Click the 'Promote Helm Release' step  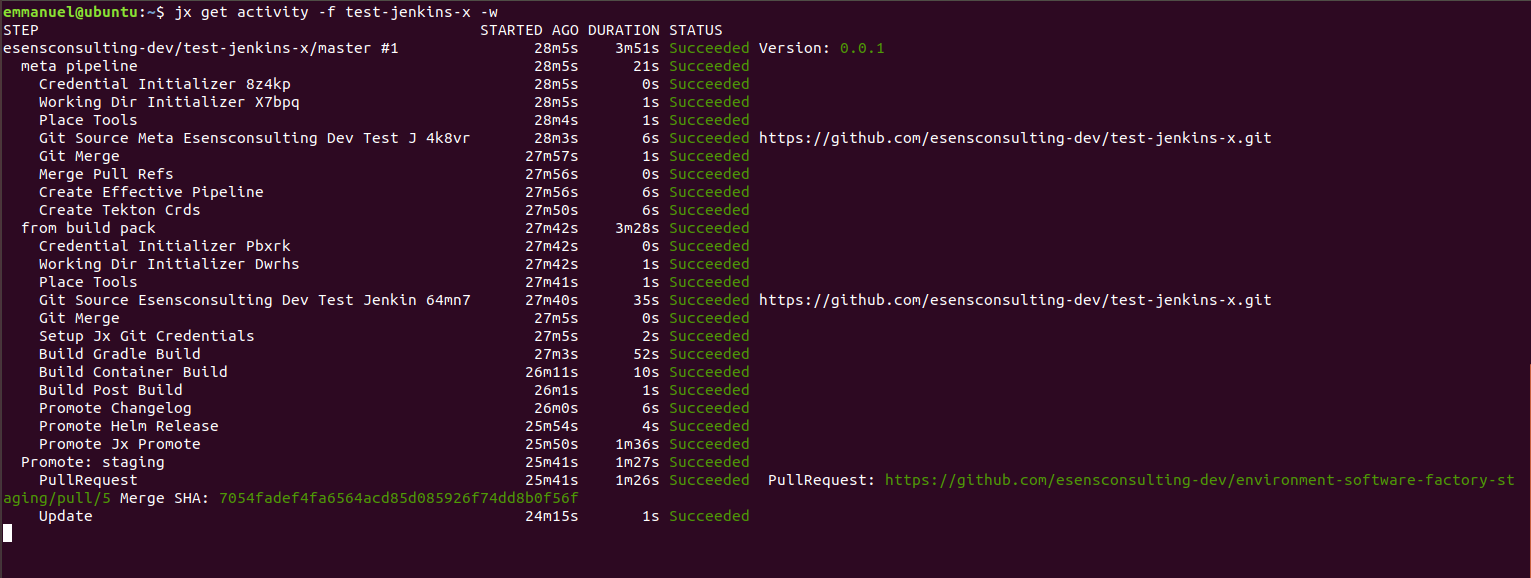pos(129,426)
